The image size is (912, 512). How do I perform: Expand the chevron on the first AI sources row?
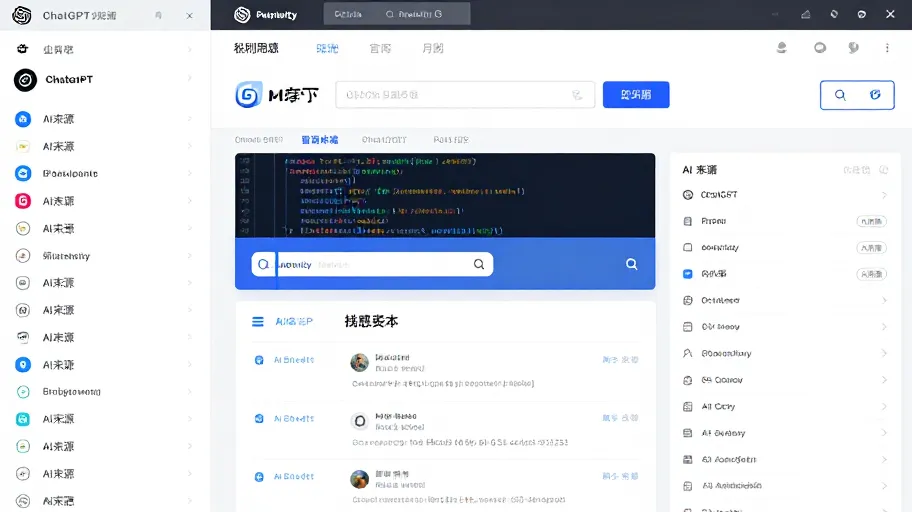pos(884,195)
